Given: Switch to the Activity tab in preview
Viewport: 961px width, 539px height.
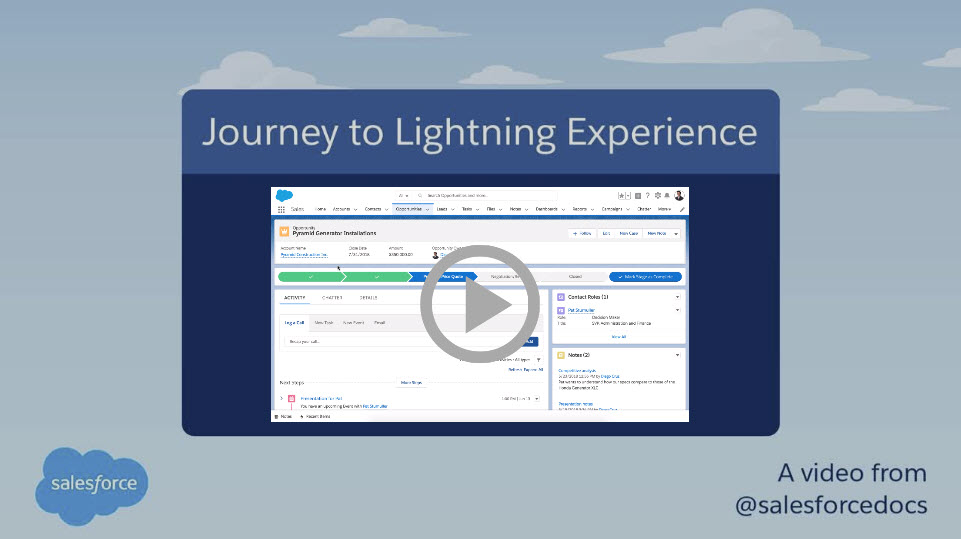Looking at the screenshot, I should (x=294, y=298).
